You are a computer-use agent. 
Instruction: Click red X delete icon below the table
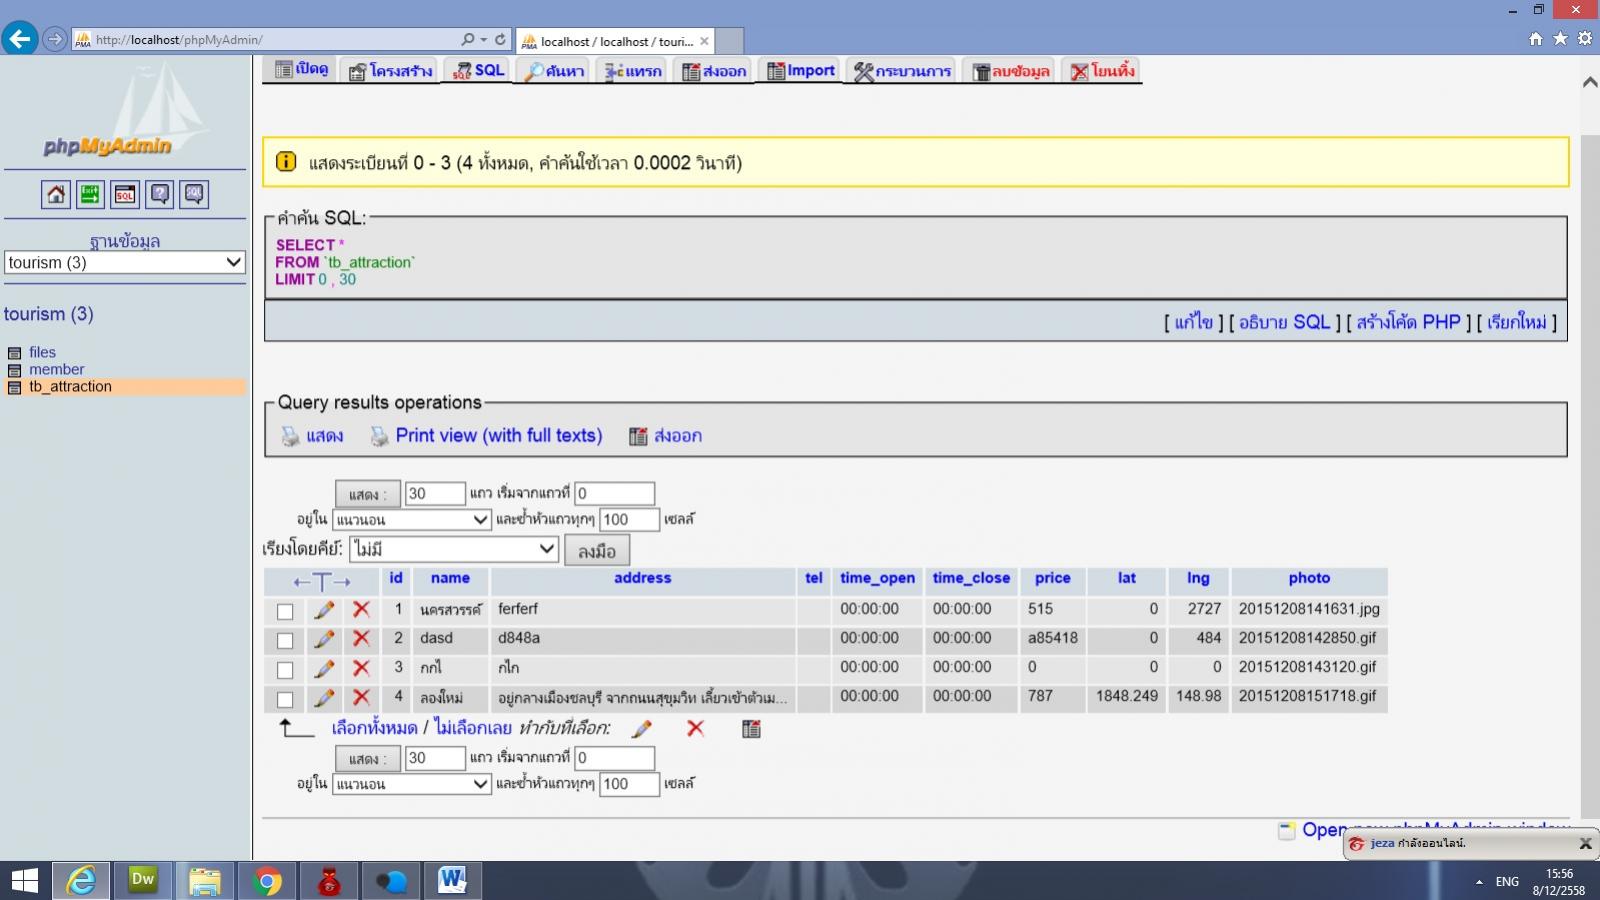pos(695,729)
